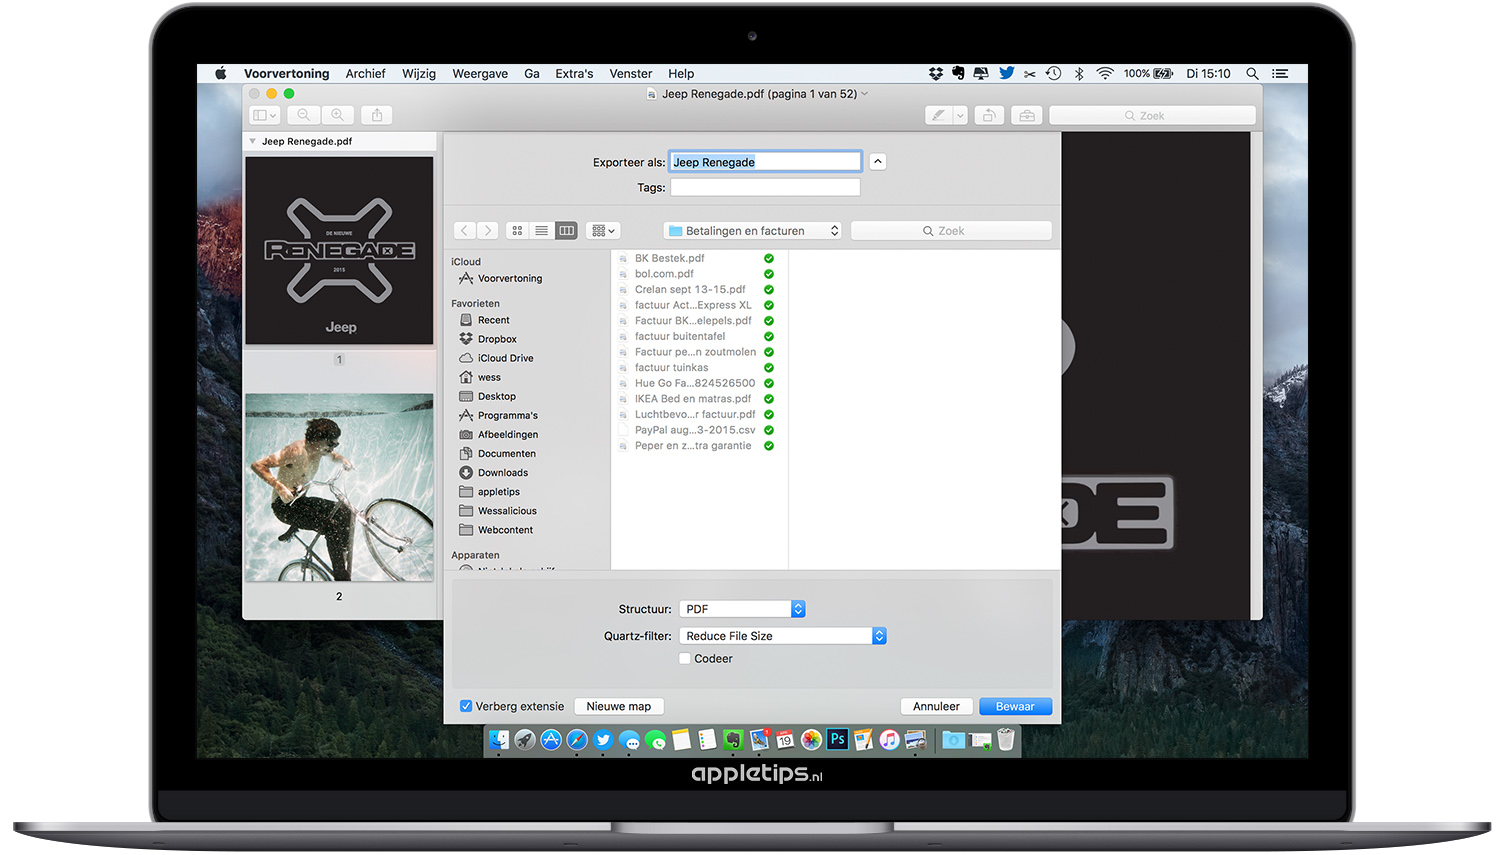The image size is (1500, 855).
Task: Open Safari compass icon in the Dock
Action: click(577, 740)
